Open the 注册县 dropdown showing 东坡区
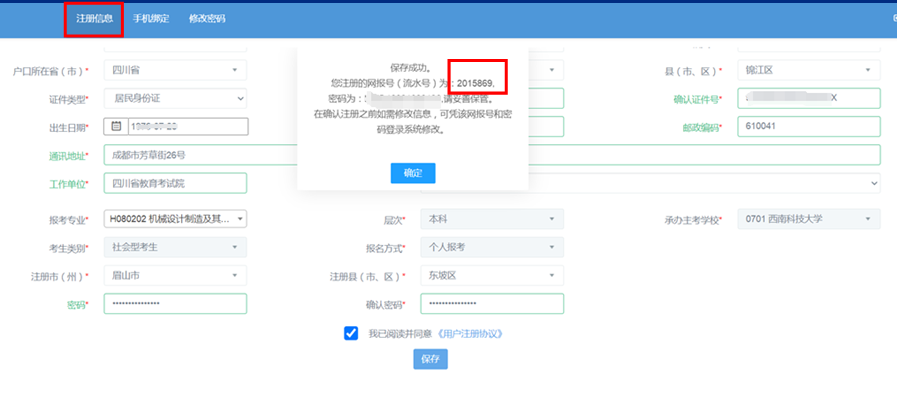The width and height of the screenshot is (897, 401). (491, 276)
